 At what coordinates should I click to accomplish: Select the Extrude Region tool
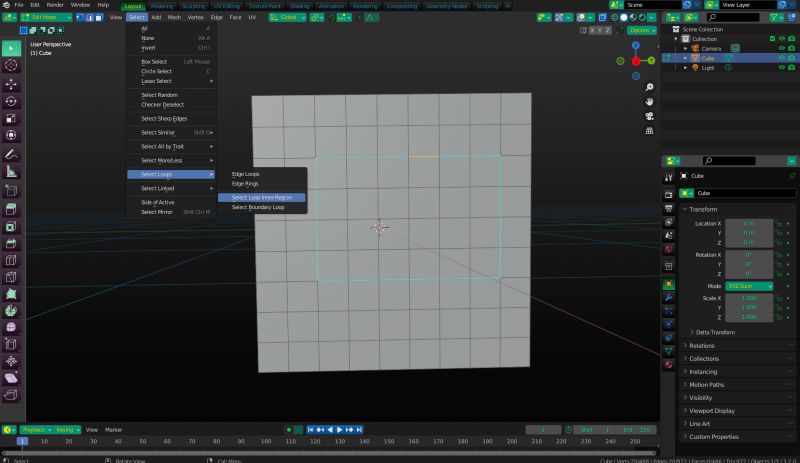coord(11,209)
